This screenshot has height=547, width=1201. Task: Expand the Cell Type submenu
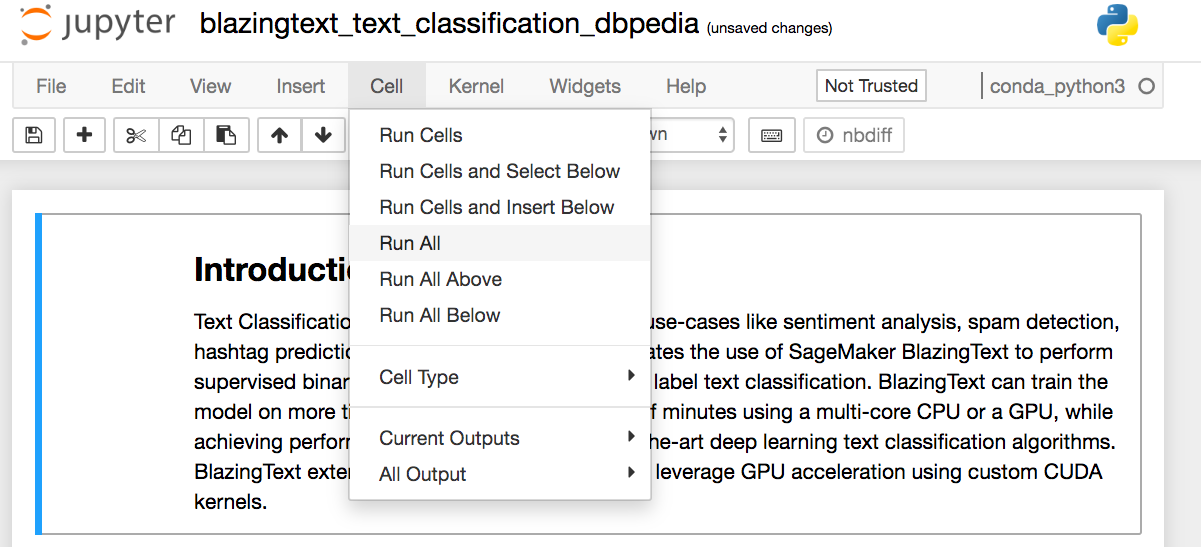tap(500, 377)
